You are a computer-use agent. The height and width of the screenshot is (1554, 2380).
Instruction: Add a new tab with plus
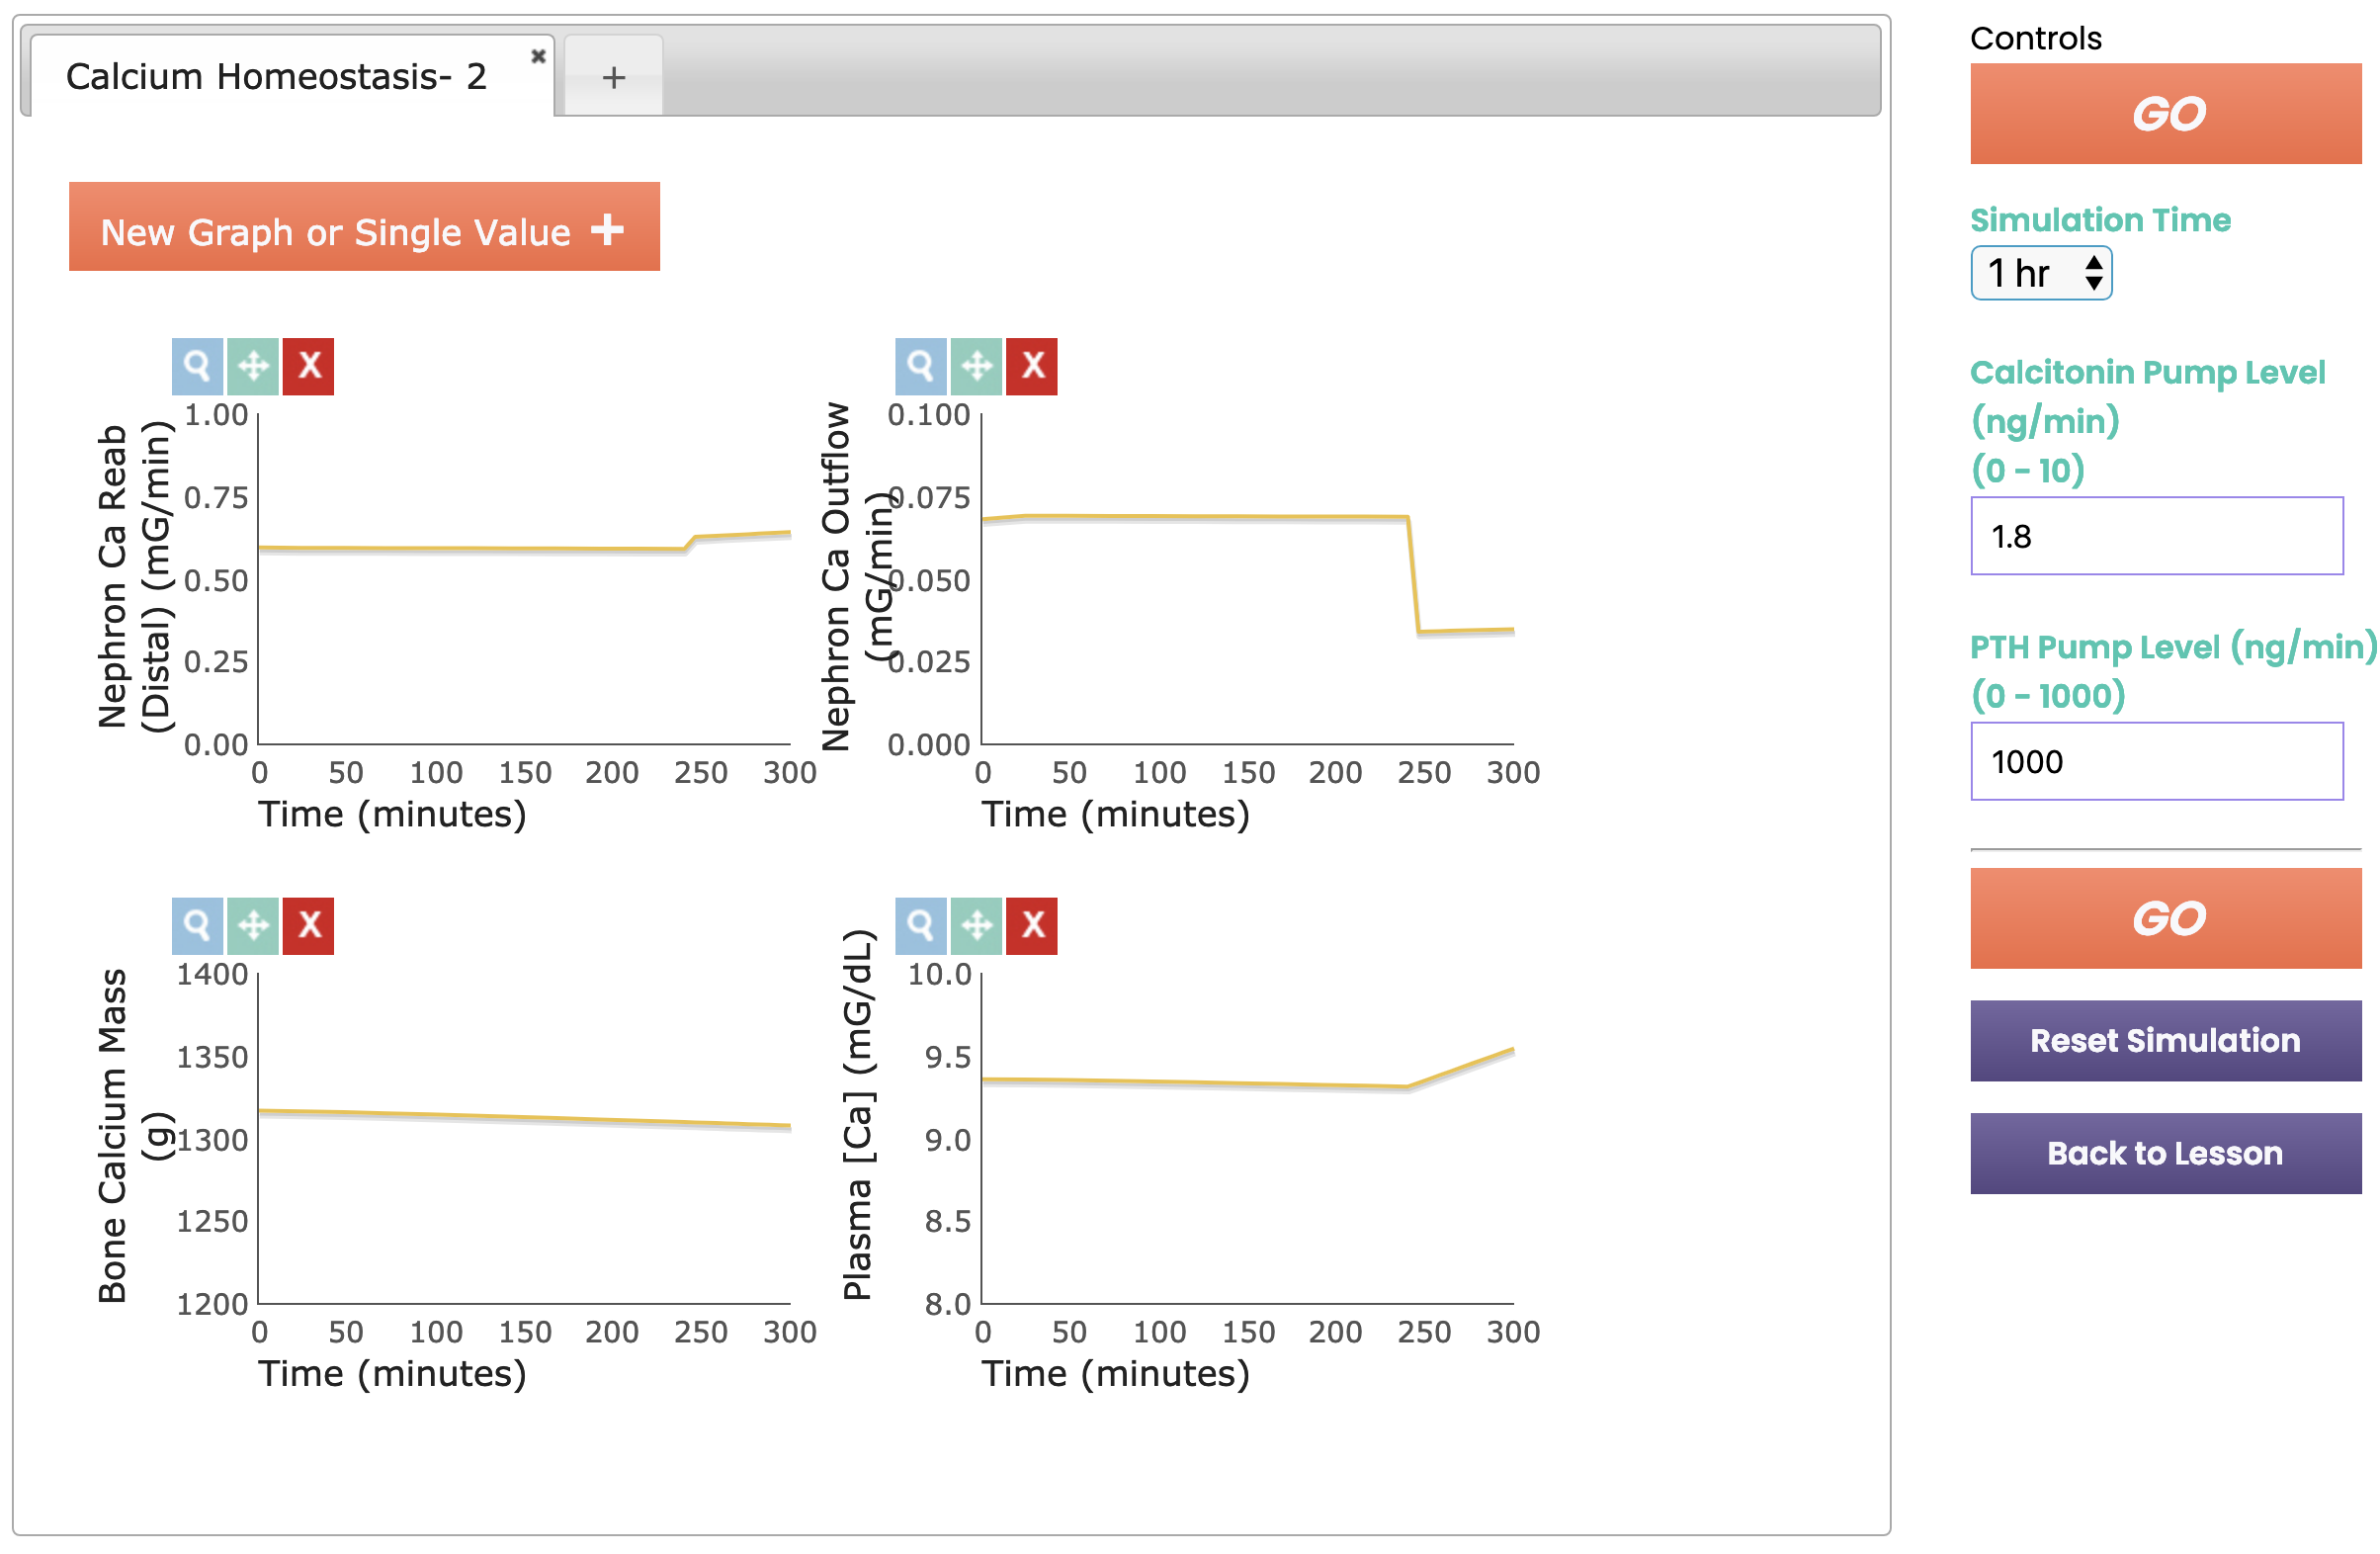pyautogui.click(x=614, y=77)
